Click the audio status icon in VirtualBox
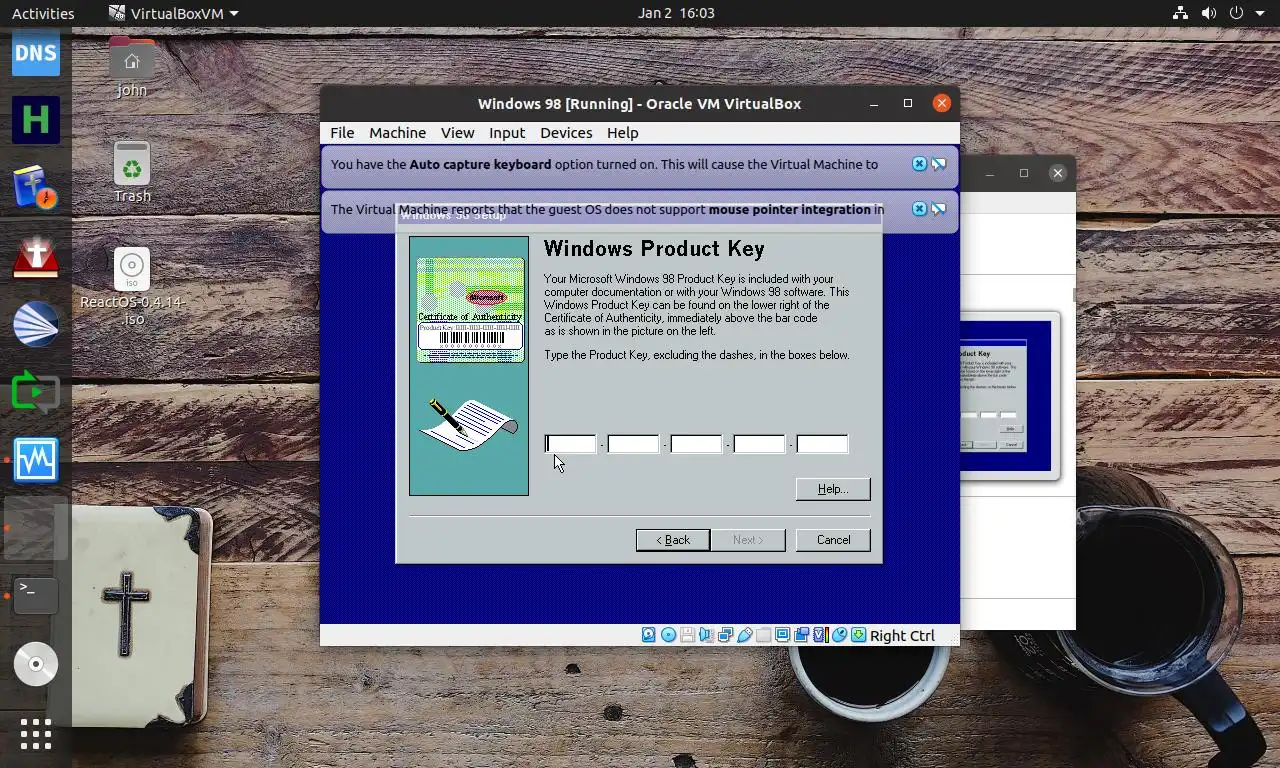The height and width of the screenshot is (768, 1280). [x=706, y=635]
